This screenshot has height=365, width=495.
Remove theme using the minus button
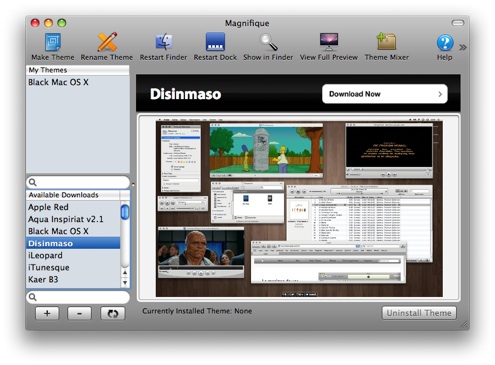tap(79, 313)
